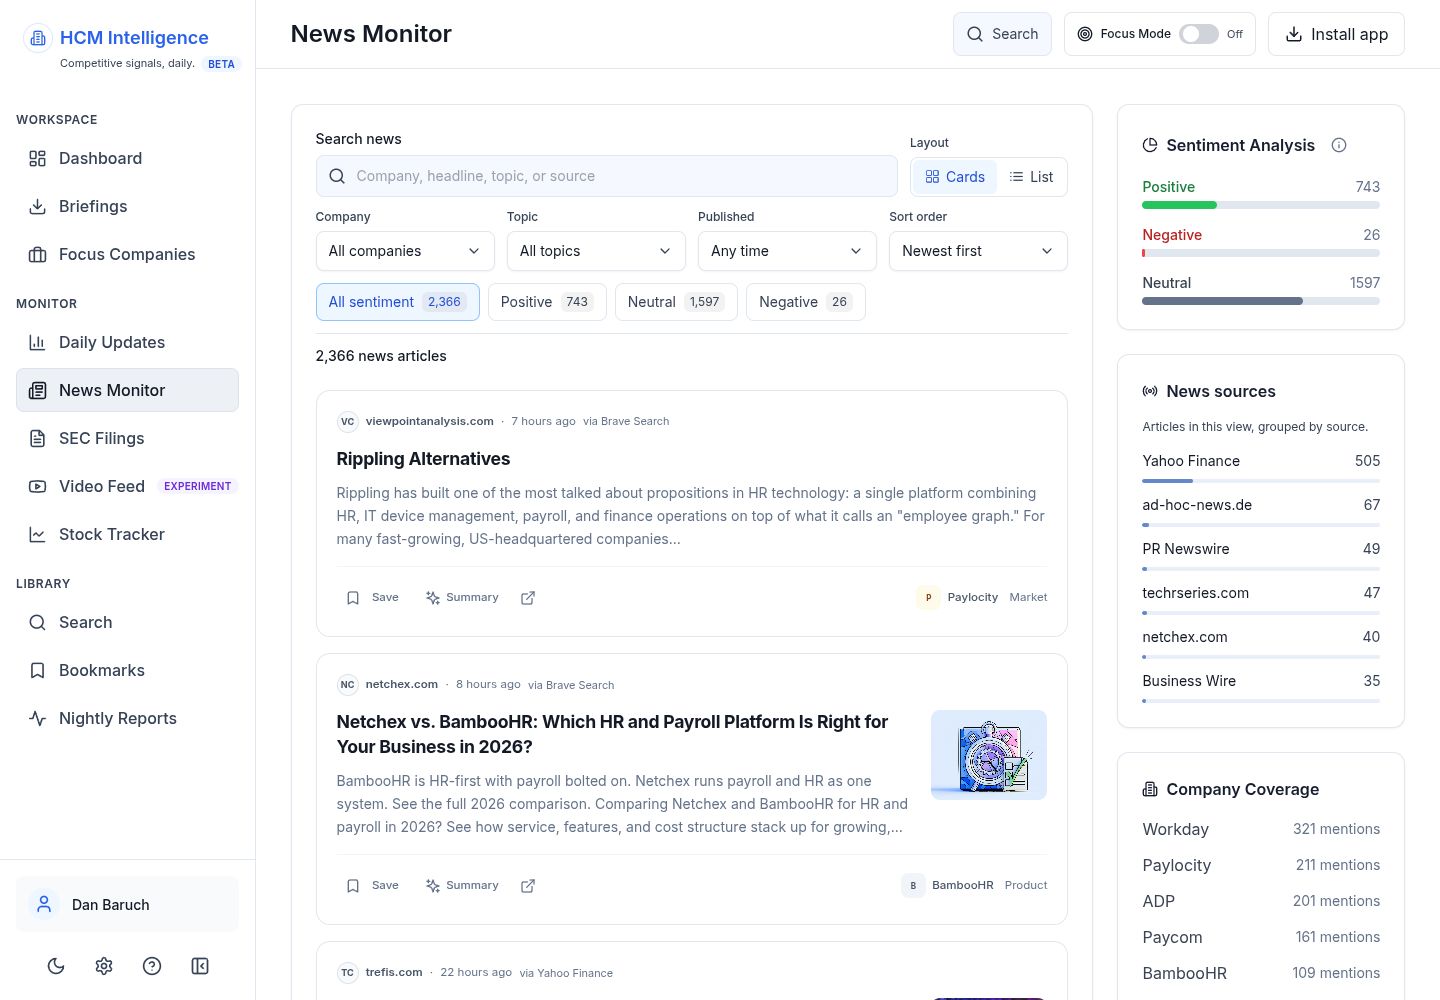Filter by Neutral sentiment chip
This screenshot has height=1000, width=1440.
[x=676, y=302]
